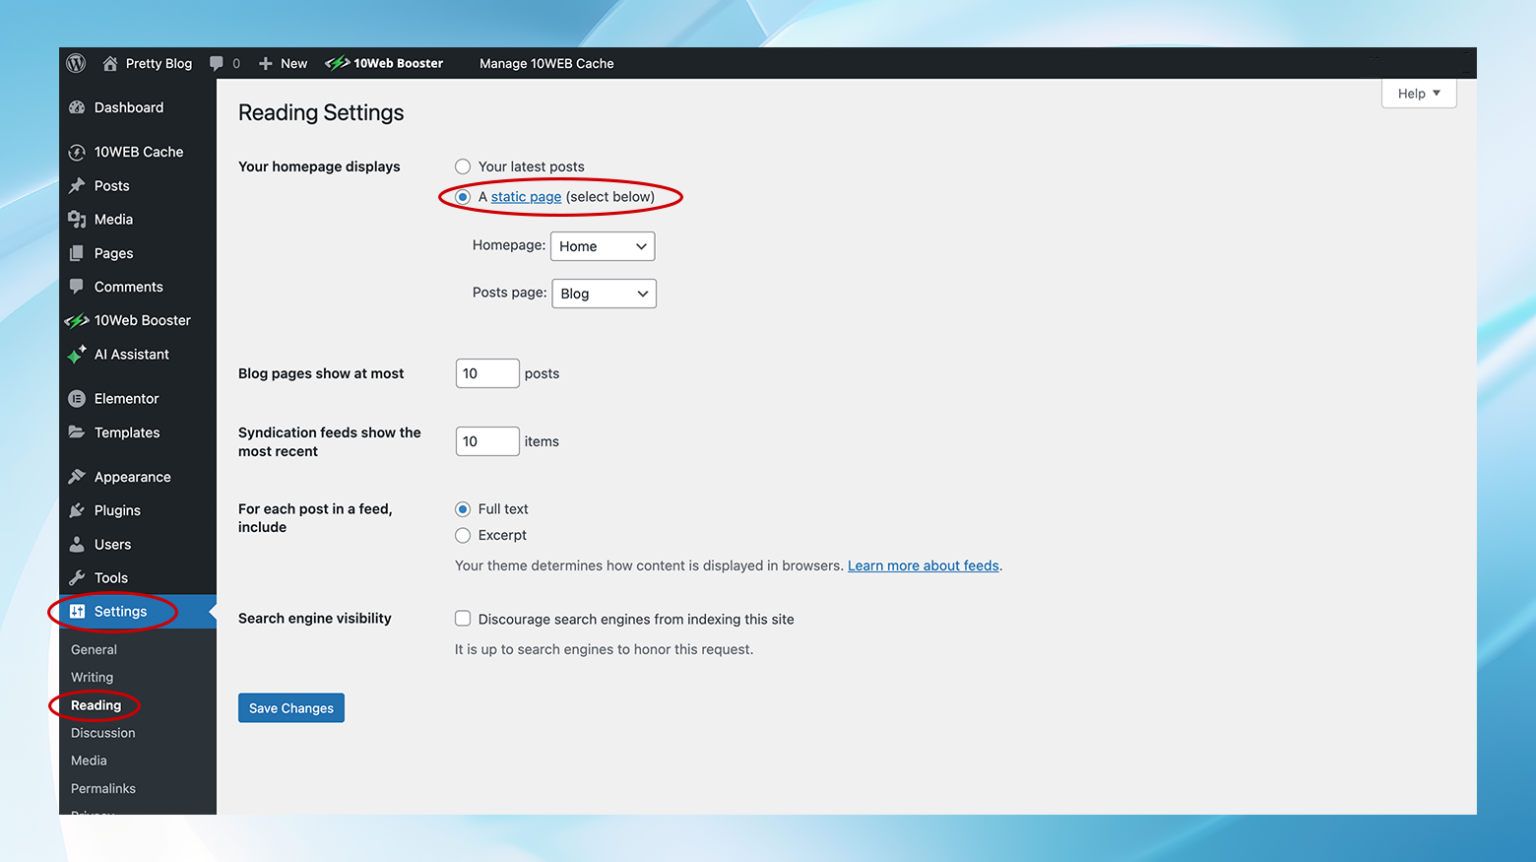Open the Media library icon

(x=77, y=219)
